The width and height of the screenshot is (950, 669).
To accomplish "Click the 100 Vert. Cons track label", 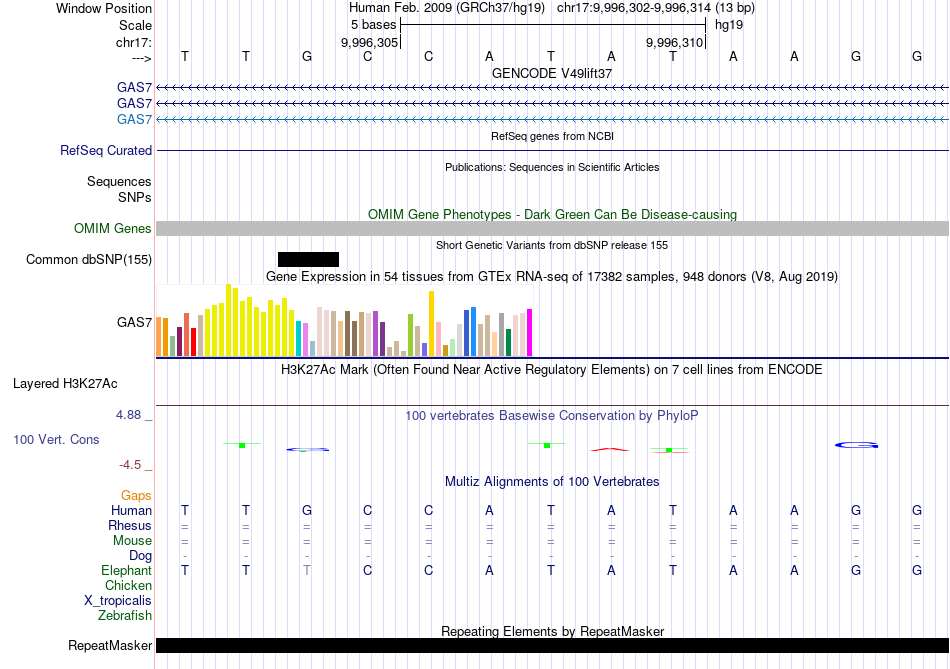I will 56,440.
